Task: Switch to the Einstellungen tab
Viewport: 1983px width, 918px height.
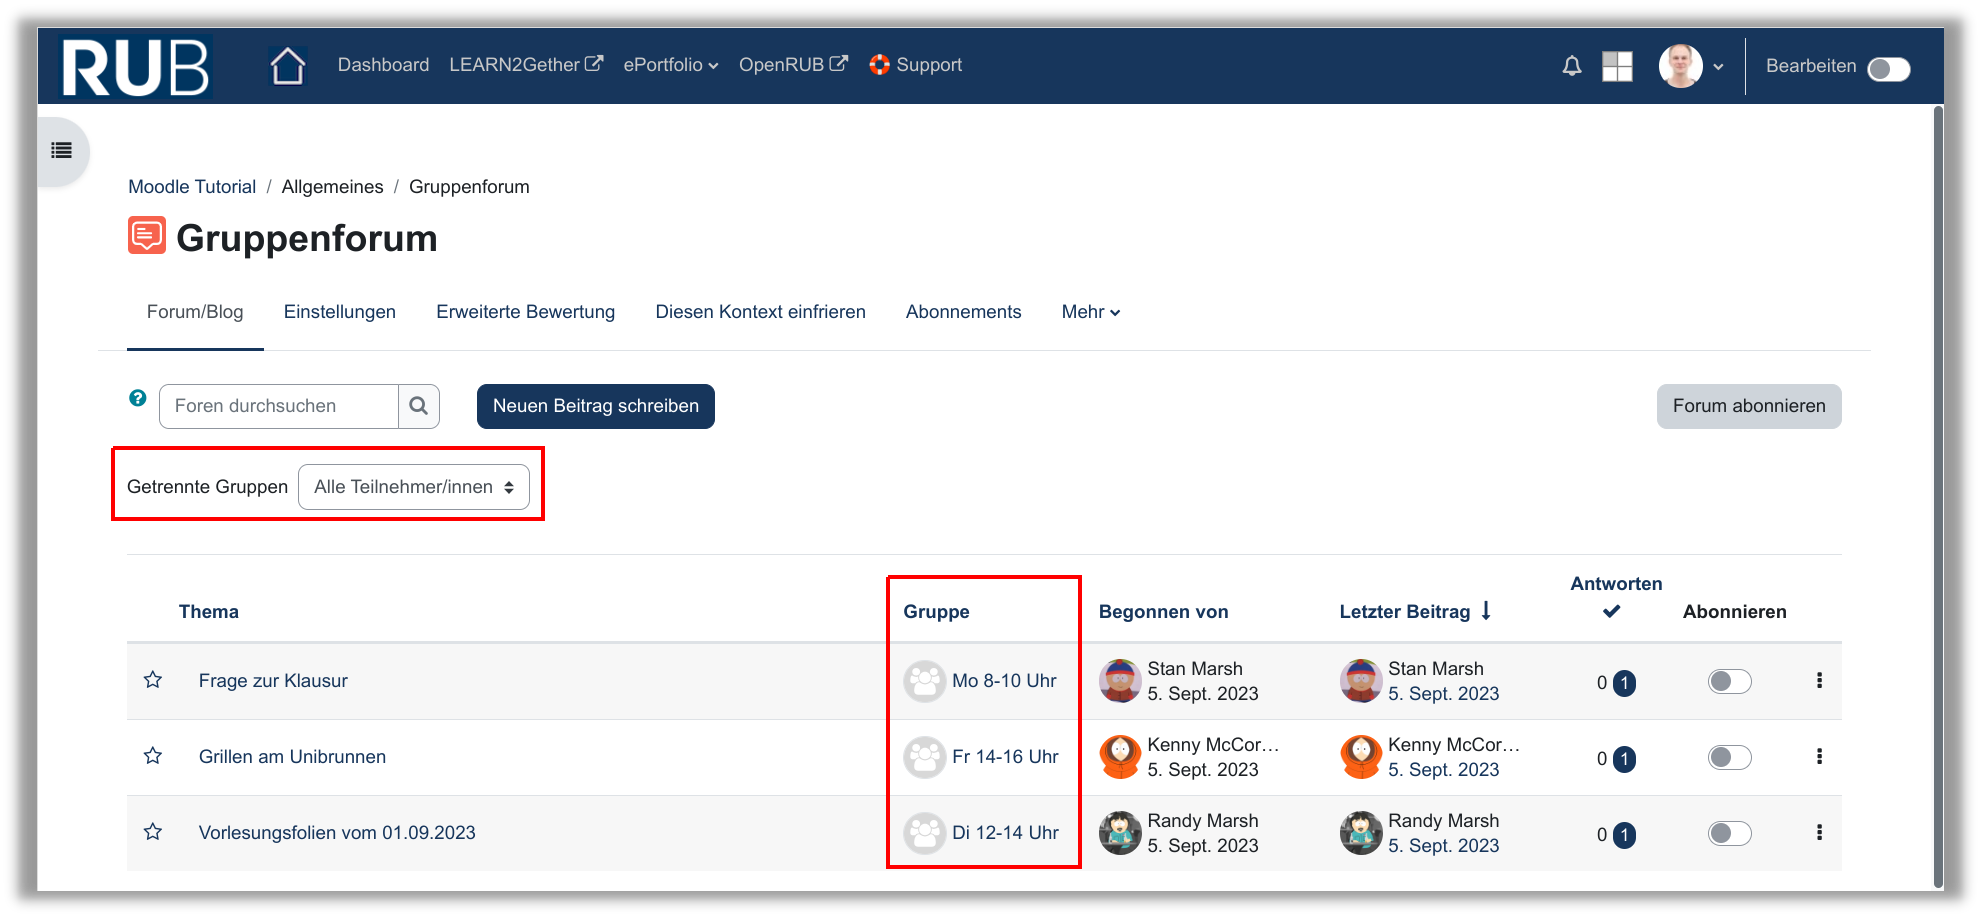Action: click(339, 312)
